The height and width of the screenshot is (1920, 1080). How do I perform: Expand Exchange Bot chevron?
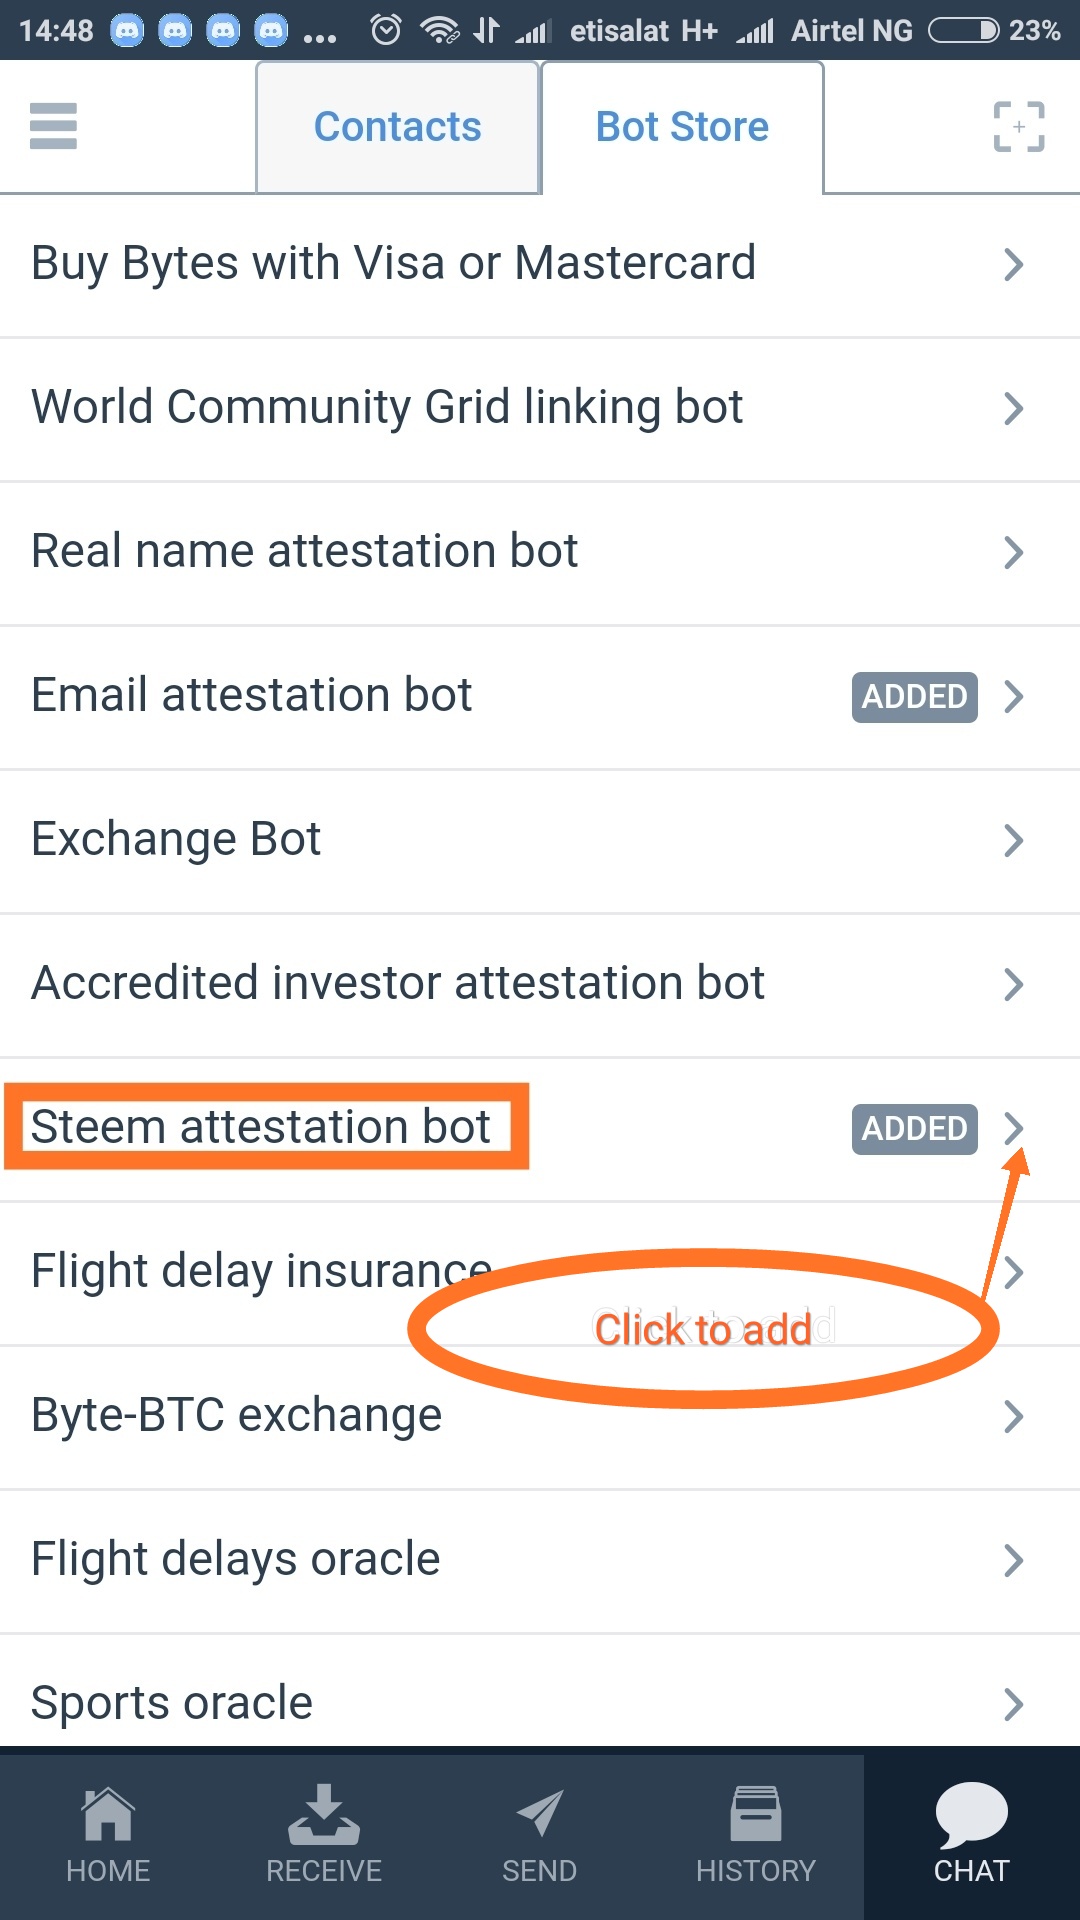click(1014, 841)
